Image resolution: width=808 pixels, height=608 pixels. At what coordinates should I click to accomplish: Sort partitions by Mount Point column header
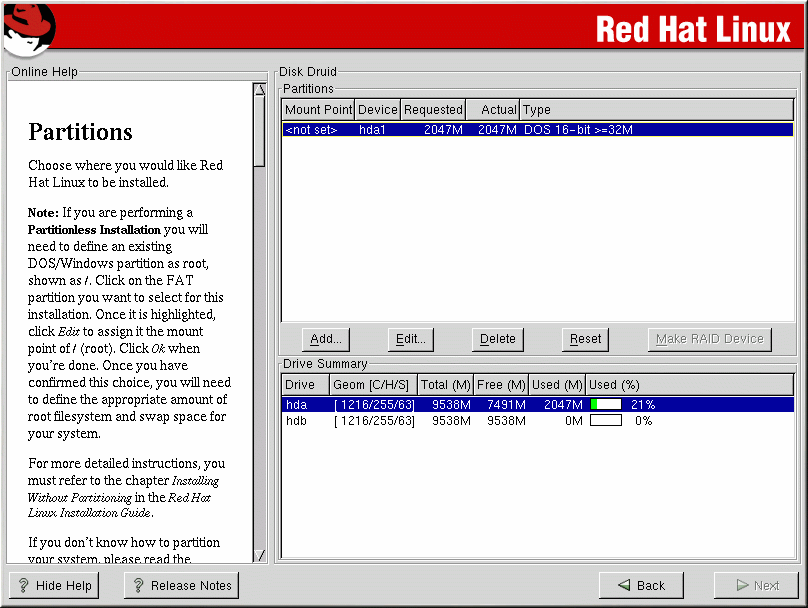pos(318,110)
